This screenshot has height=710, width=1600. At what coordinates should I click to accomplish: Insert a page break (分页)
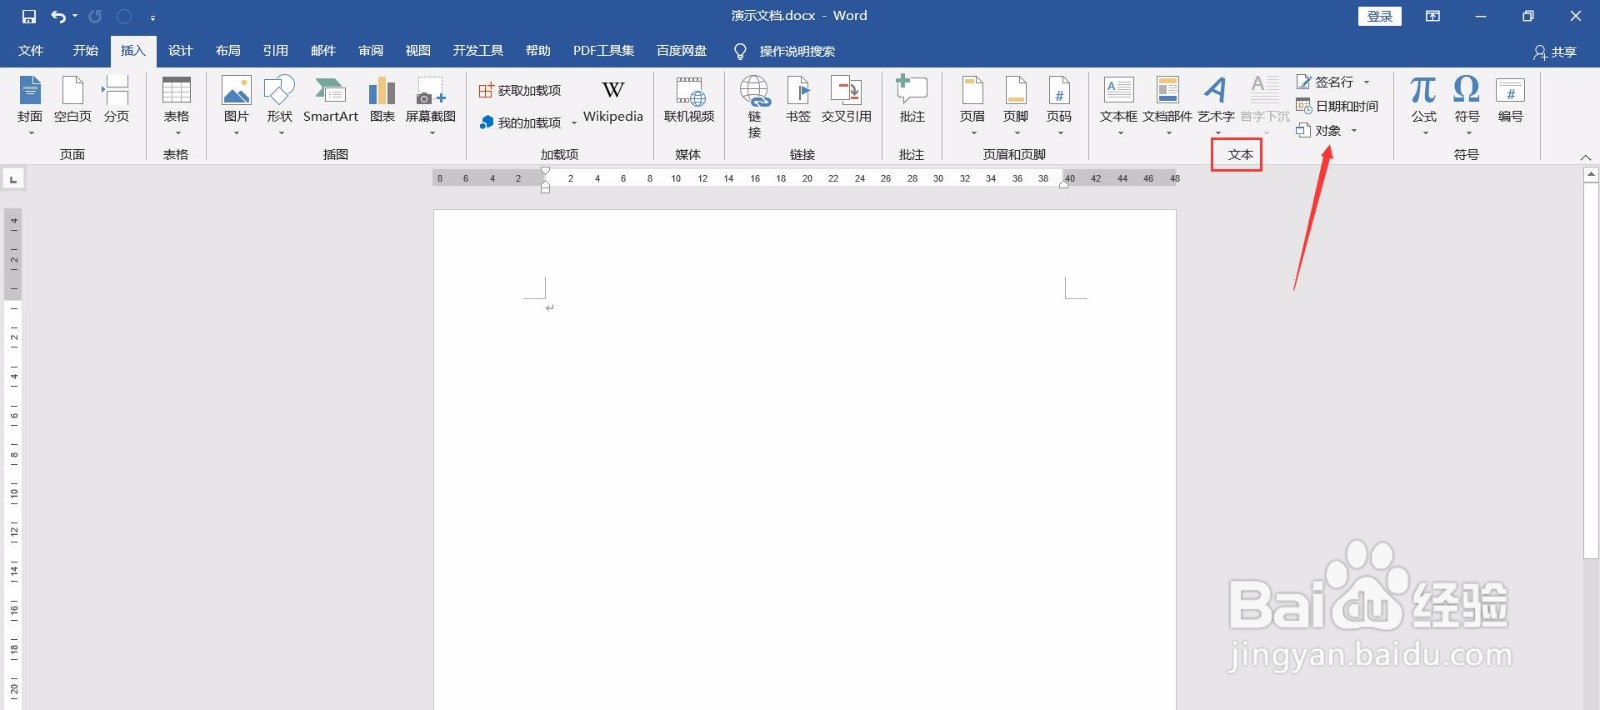(117, 100)
